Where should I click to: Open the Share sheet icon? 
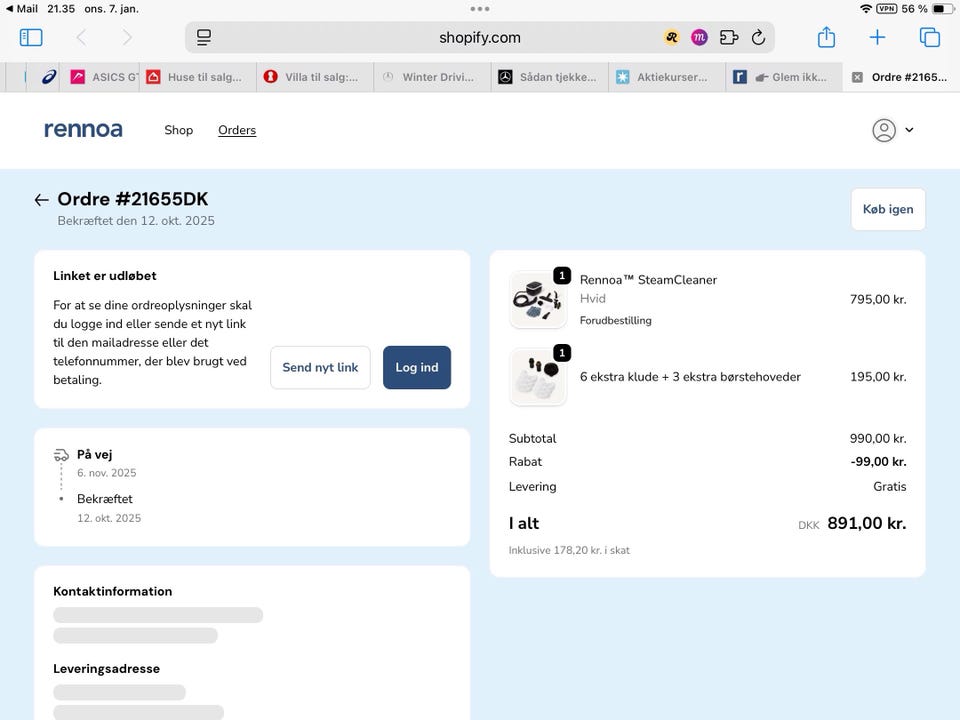(x=827, y=37)
